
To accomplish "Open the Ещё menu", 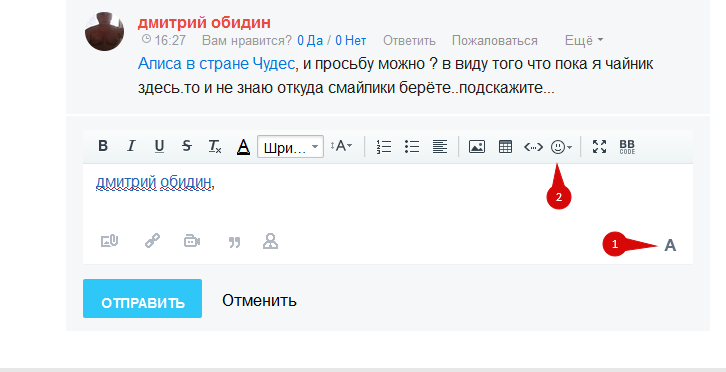I will coord(583,41).
